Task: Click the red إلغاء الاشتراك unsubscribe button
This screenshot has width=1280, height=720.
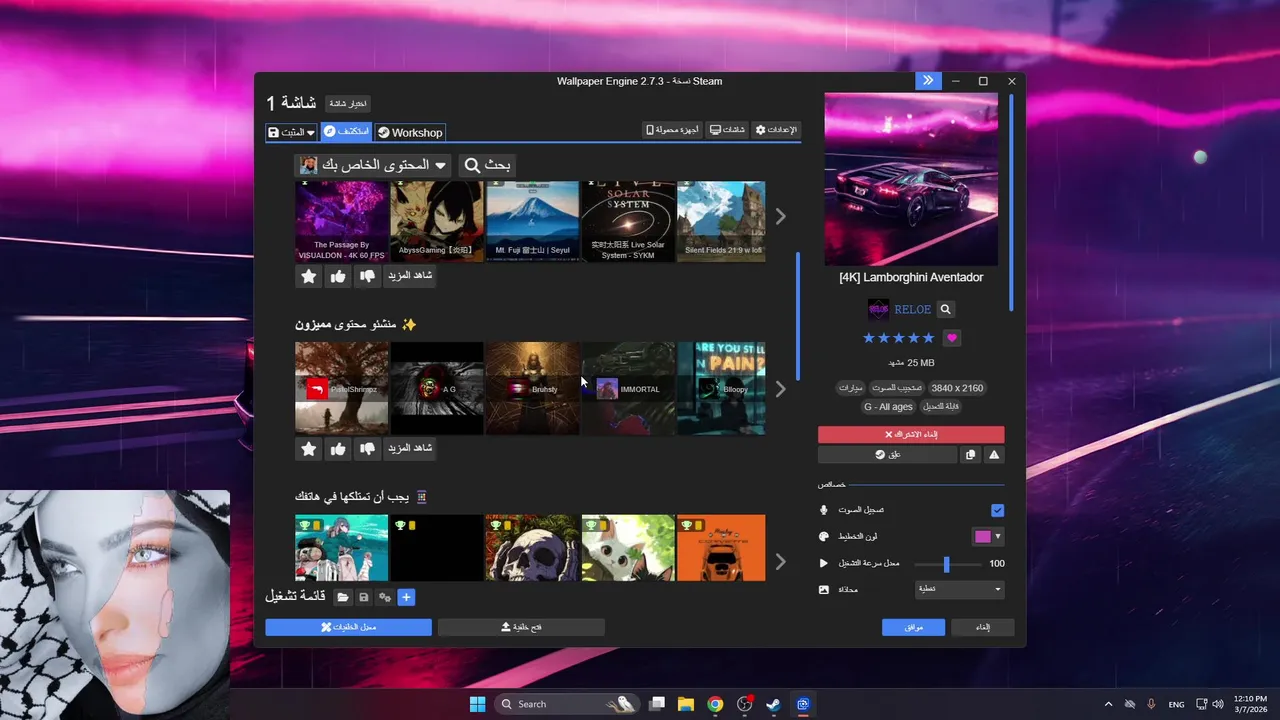Action: tap(911, 435)
